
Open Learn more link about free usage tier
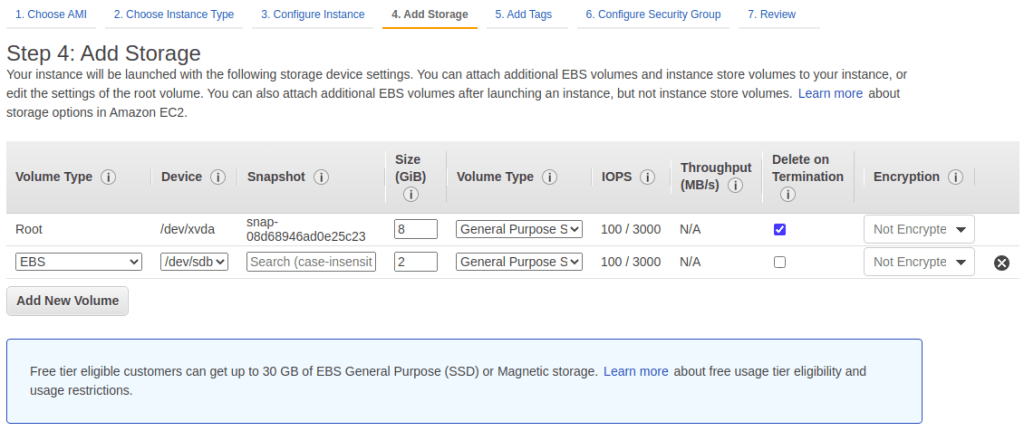pos(635,371)
